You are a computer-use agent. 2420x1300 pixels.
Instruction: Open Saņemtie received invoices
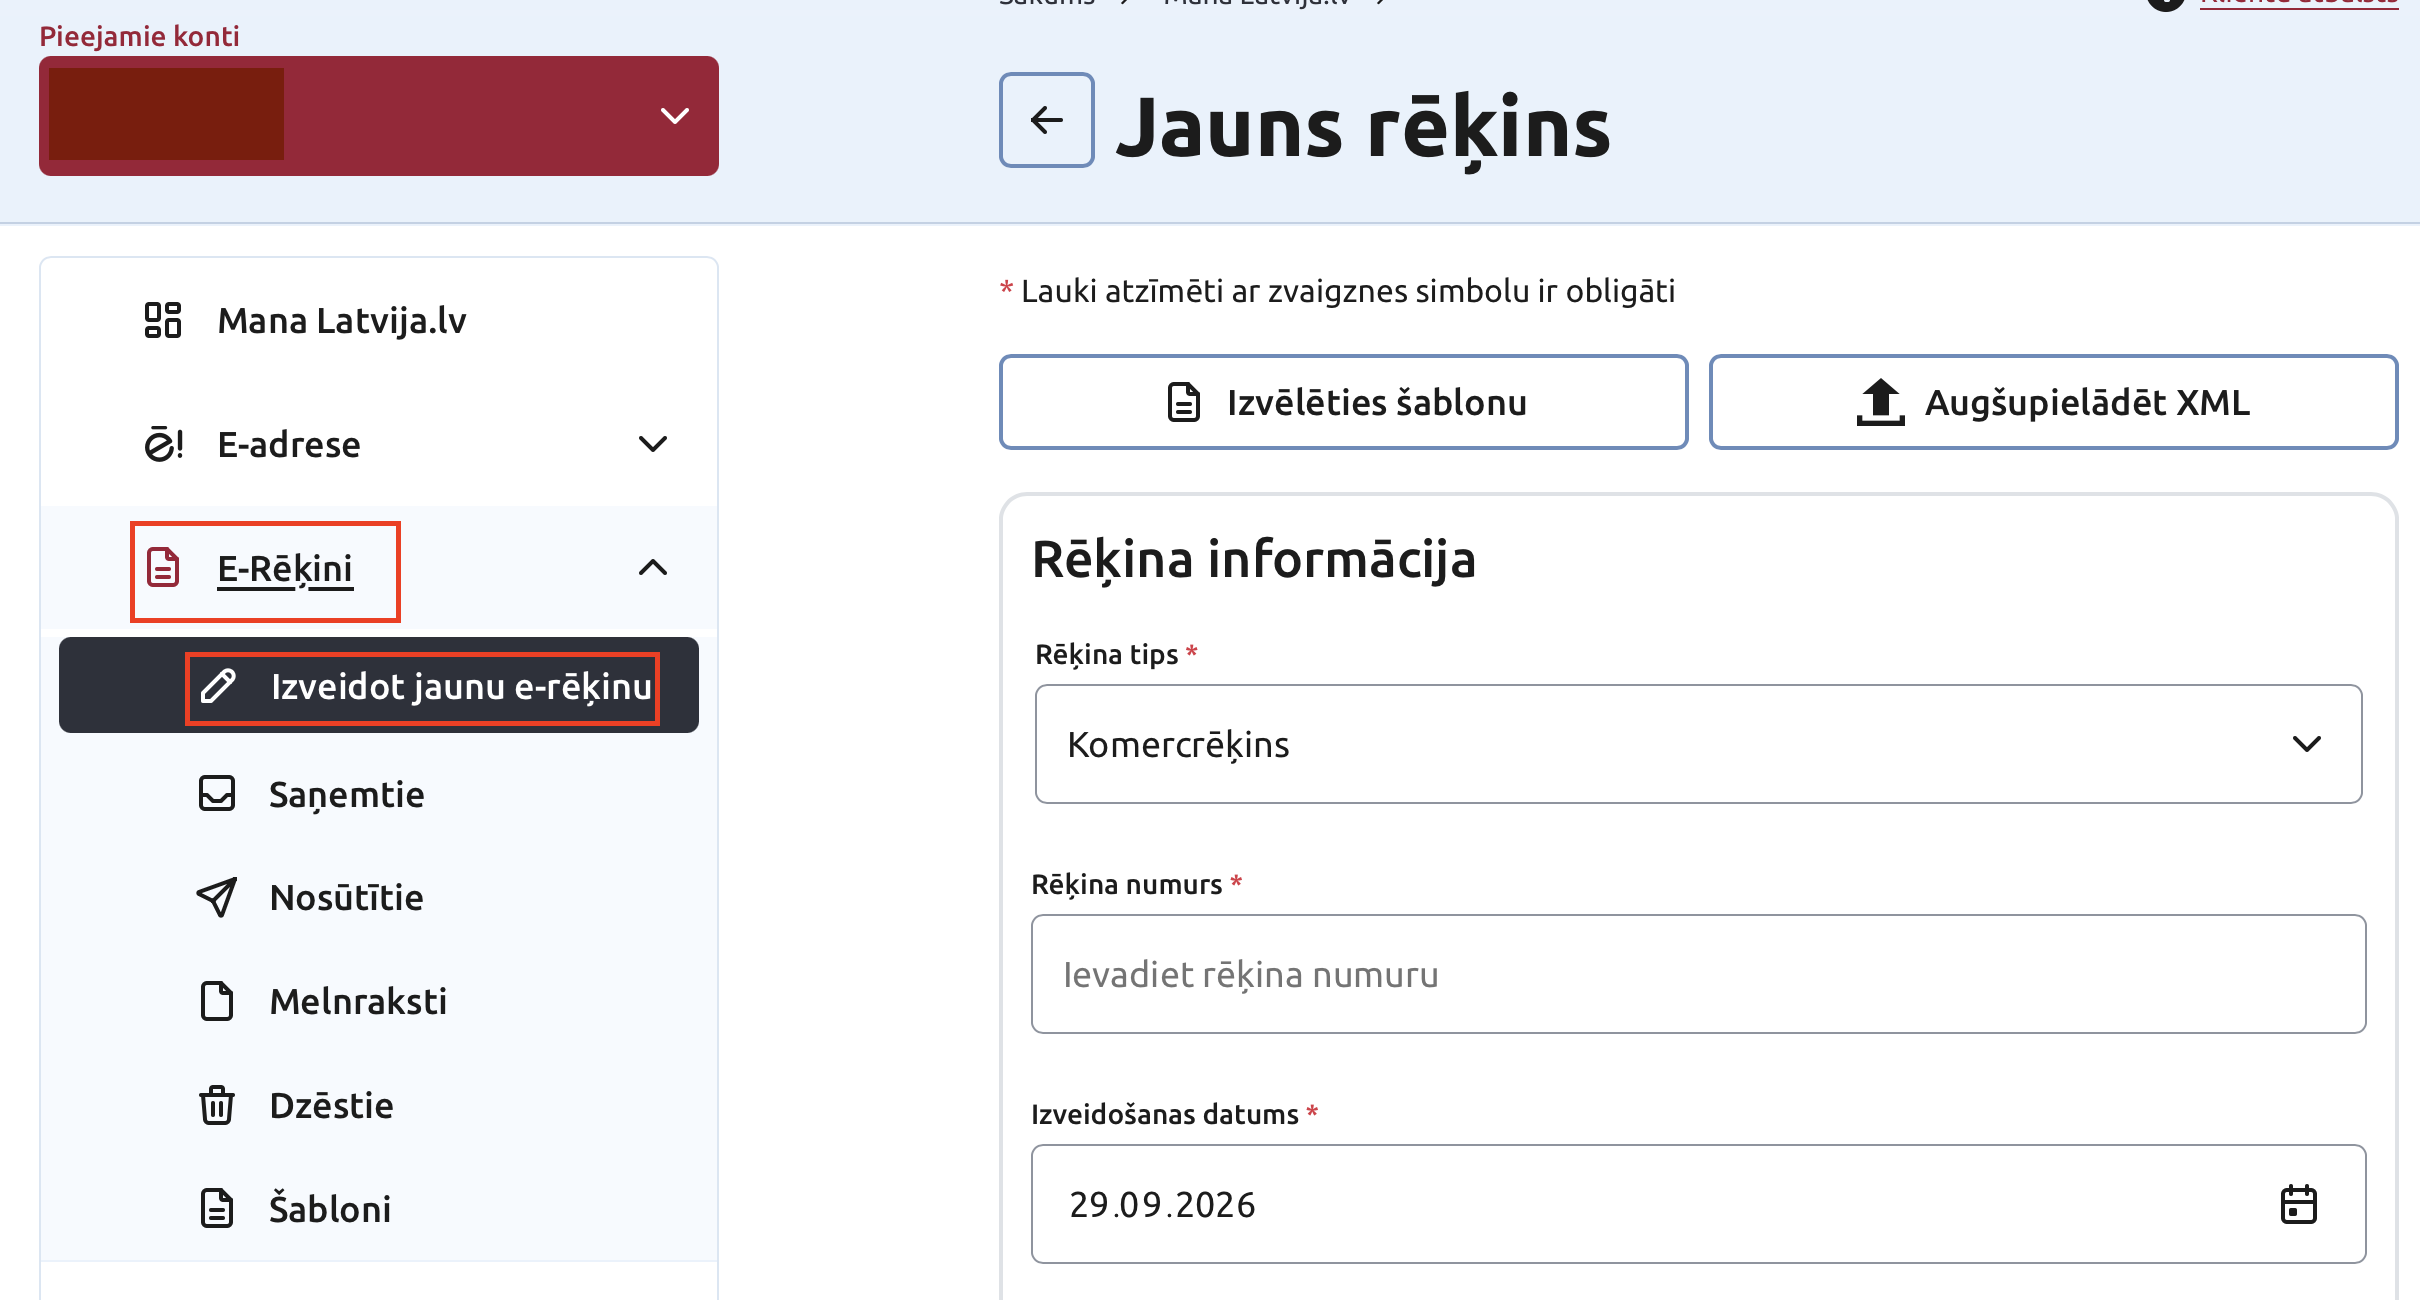click(x=346, y=795)
